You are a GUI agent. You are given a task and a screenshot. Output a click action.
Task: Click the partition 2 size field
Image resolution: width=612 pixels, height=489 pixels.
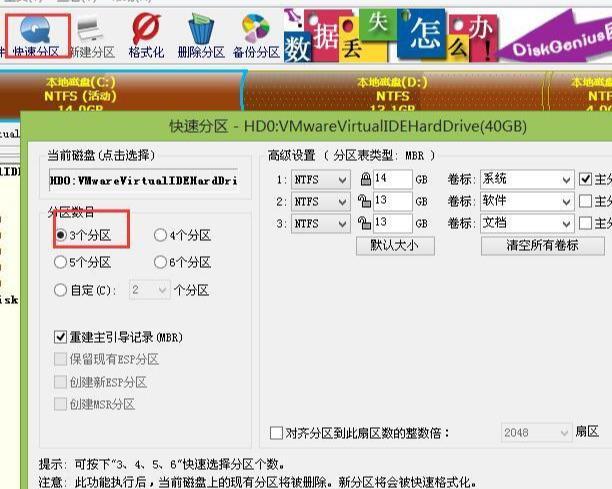coord(393,201)
